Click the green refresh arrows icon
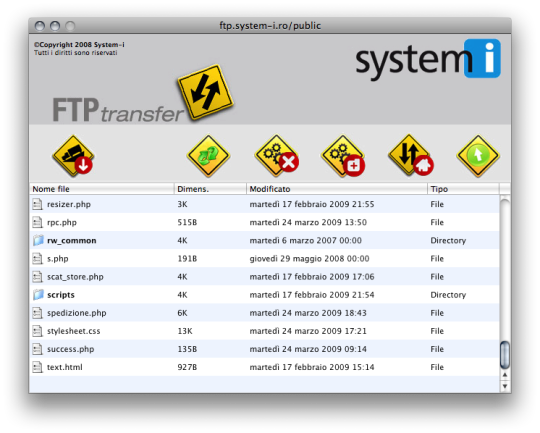This screenshot has height=433, width=540. coord(208,156)
